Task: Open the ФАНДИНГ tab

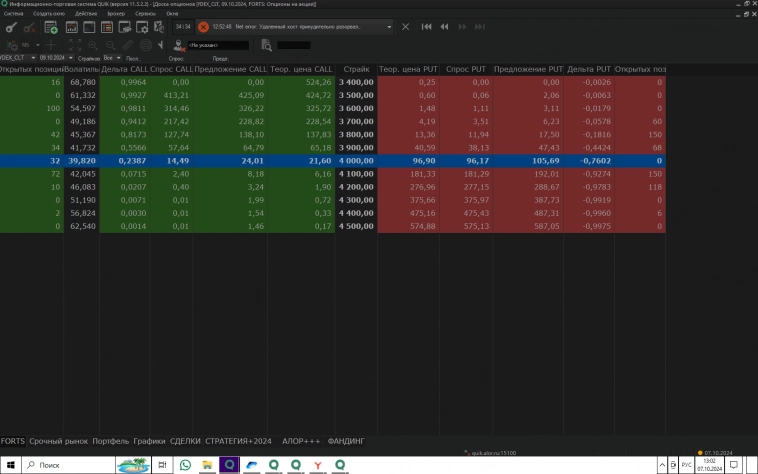Action: click(x=346, y=441)
